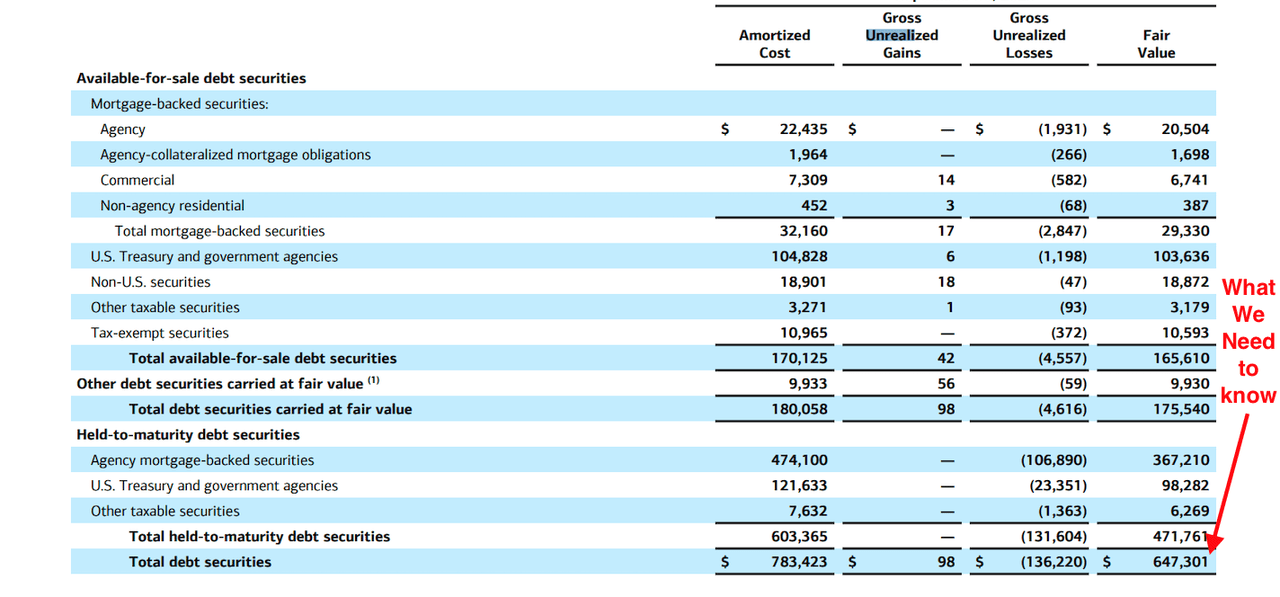Click the Commercial row label
This screenshot has width=1280, height=597.
137,180
